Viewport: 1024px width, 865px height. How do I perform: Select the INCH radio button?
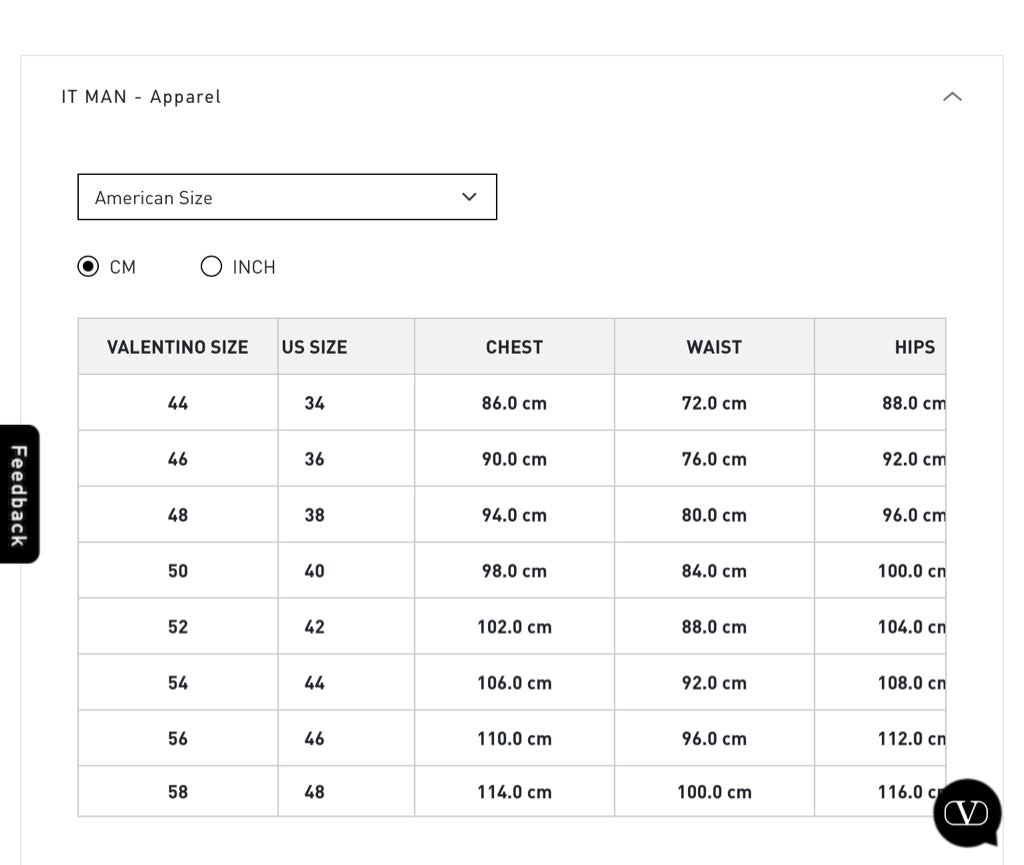[x=211, y=267]
